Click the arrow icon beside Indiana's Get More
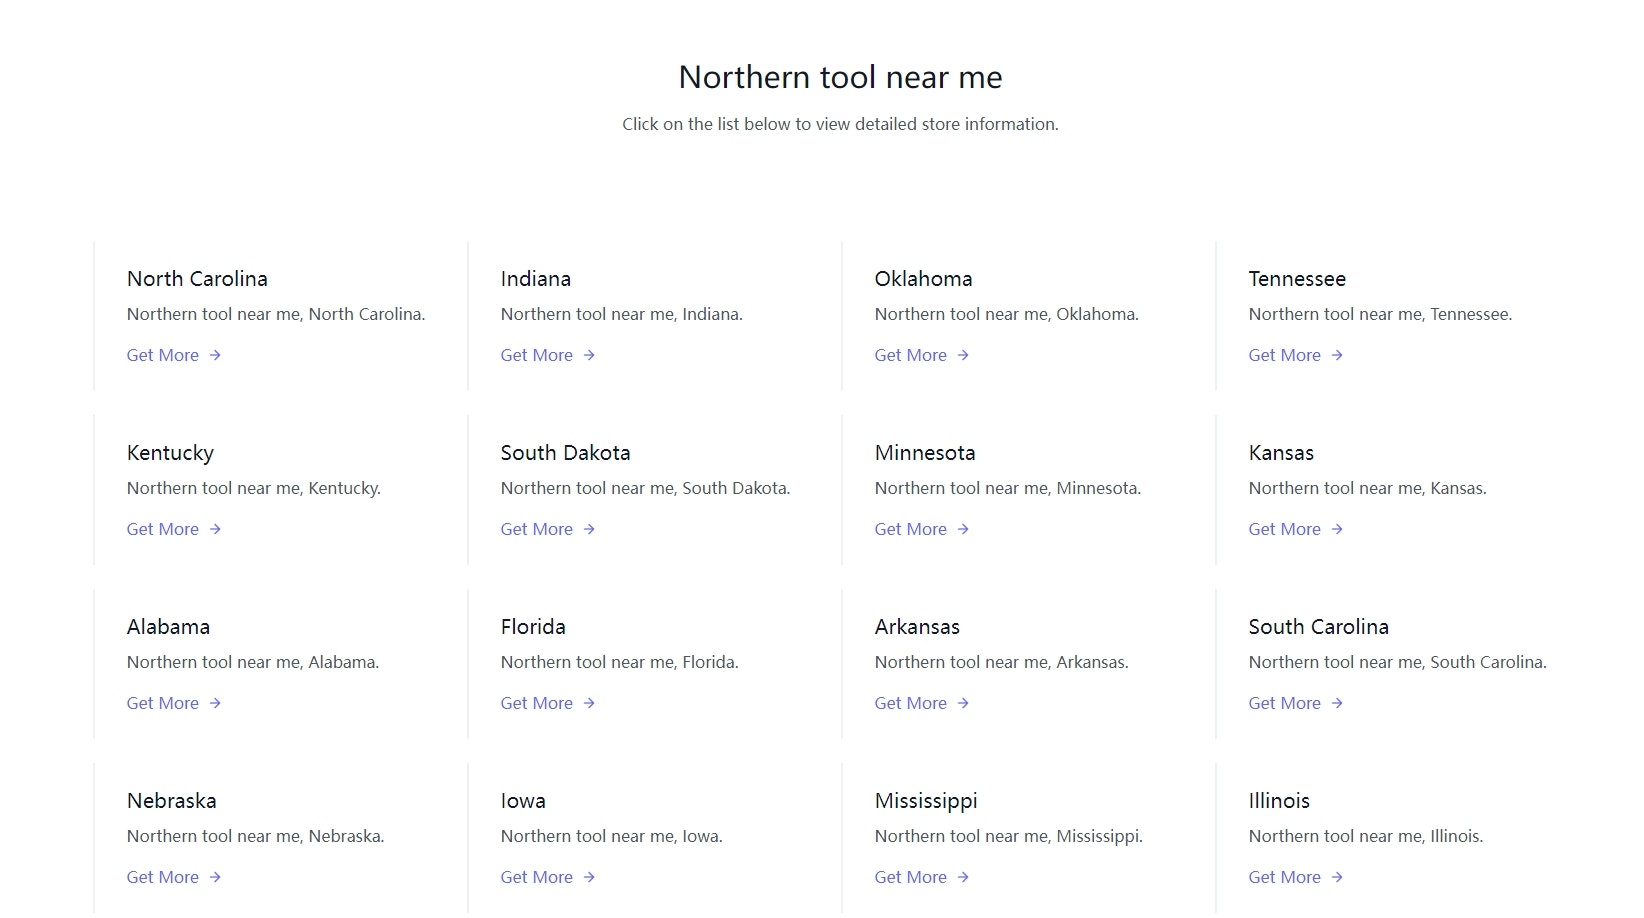 589,355
